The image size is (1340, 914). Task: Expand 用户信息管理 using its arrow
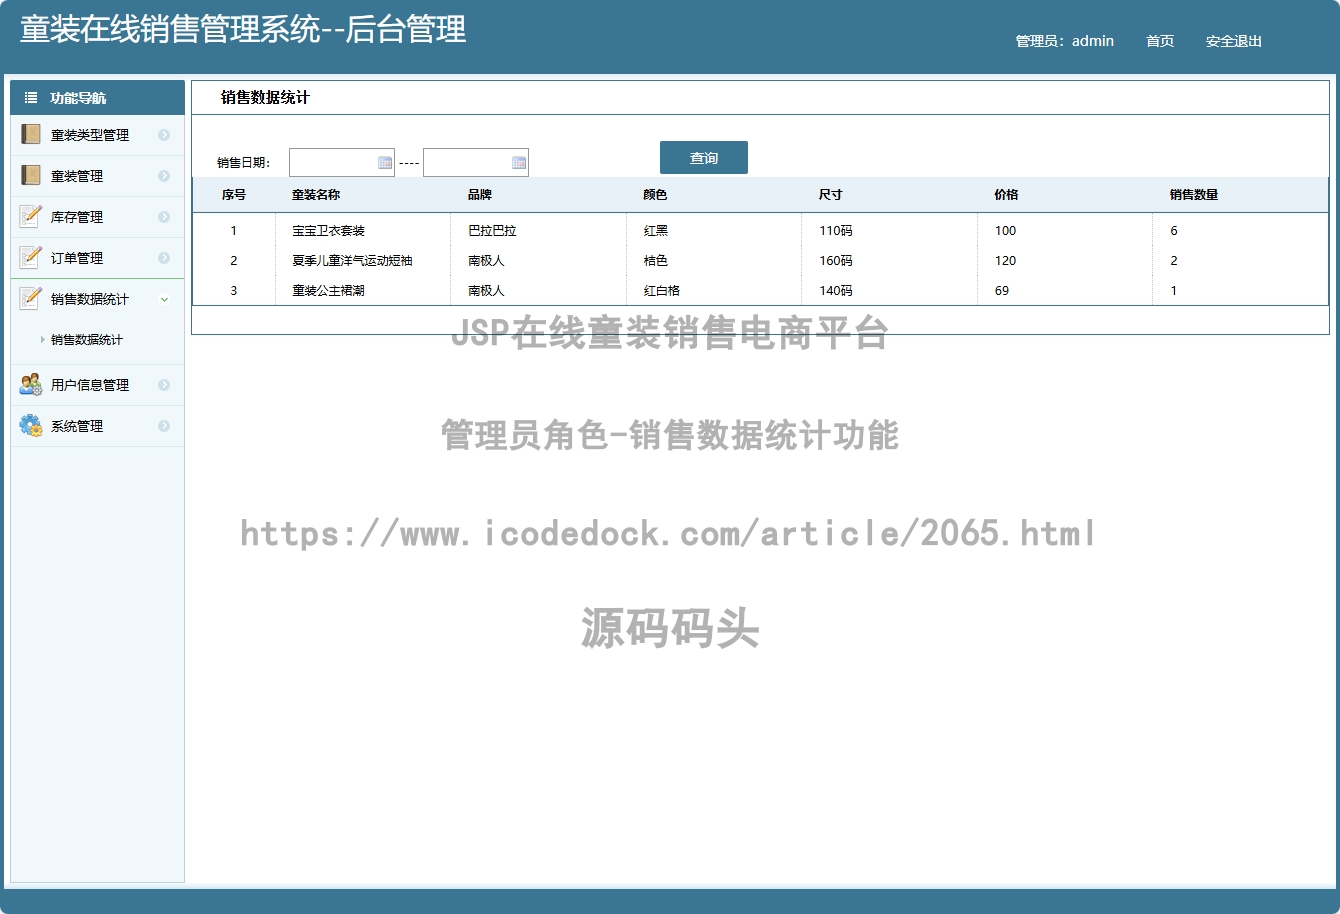point(164,385)
